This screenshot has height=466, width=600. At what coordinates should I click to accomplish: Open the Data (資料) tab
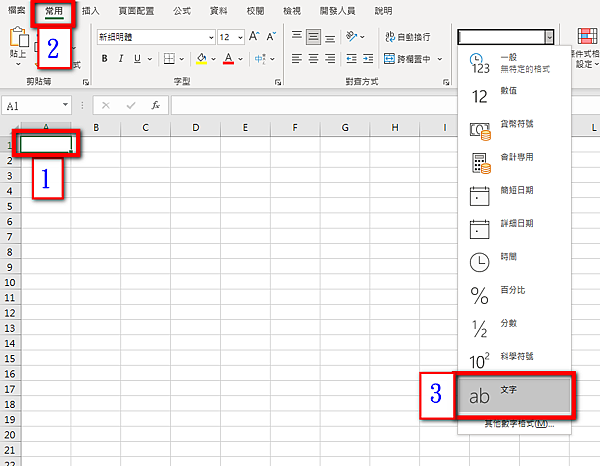pos(218,11)
